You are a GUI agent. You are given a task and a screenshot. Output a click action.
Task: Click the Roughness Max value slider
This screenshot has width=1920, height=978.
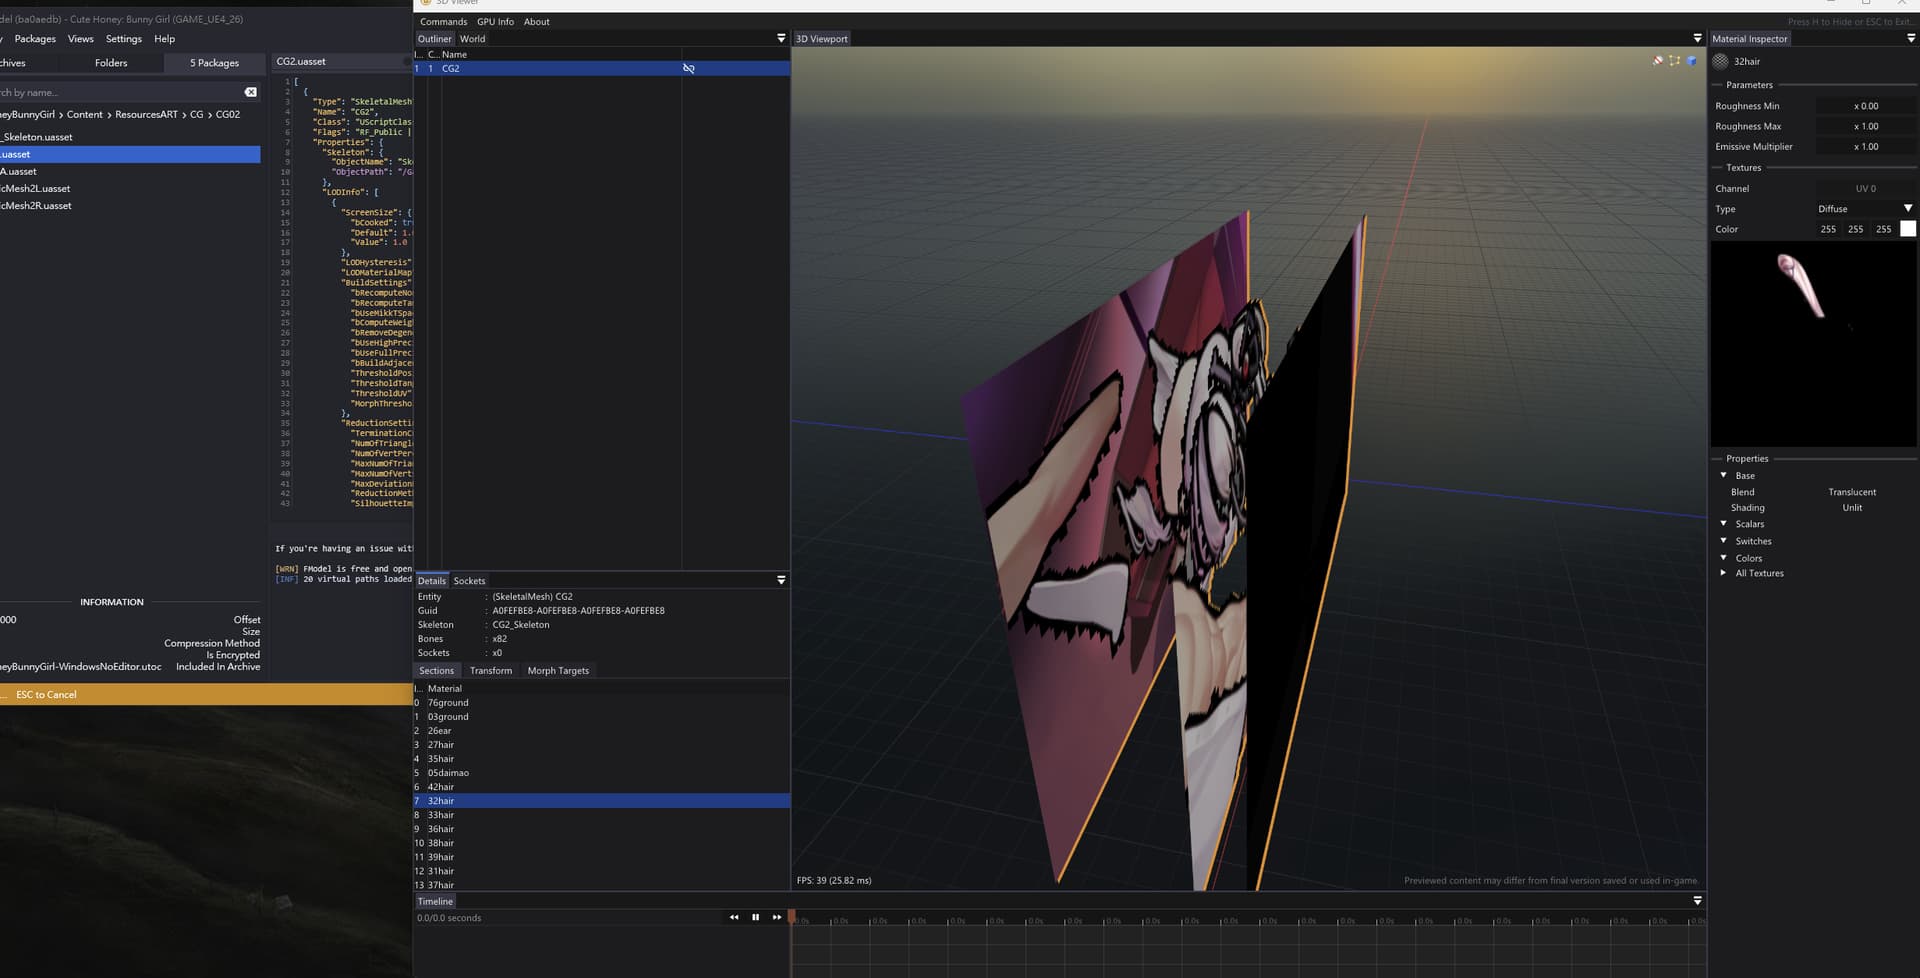[1866, 126]
